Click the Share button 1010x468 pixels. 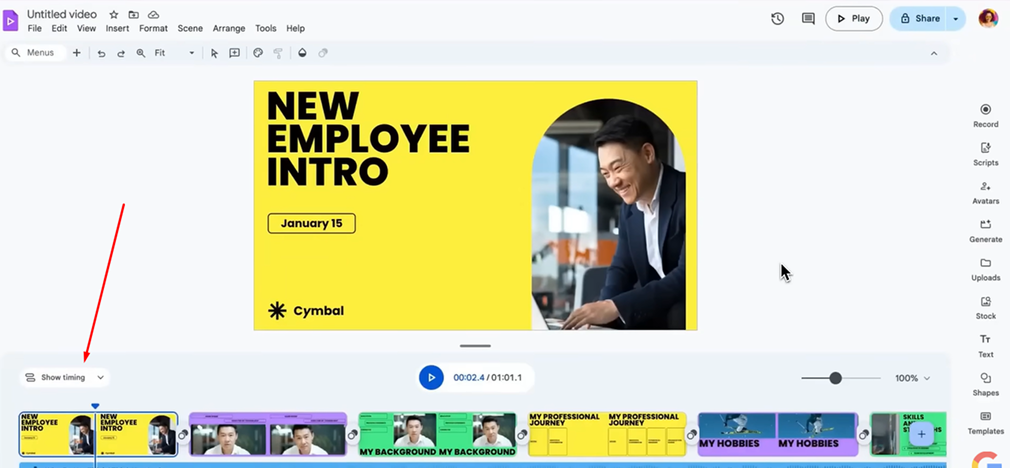[x=920, y=18]
